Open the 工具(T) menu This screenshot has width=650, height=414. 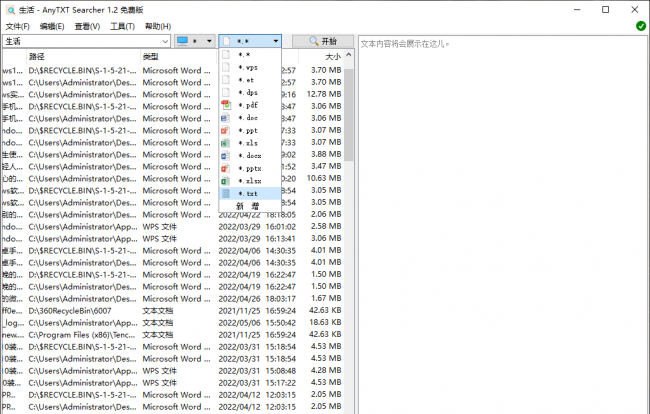point(122,27)
